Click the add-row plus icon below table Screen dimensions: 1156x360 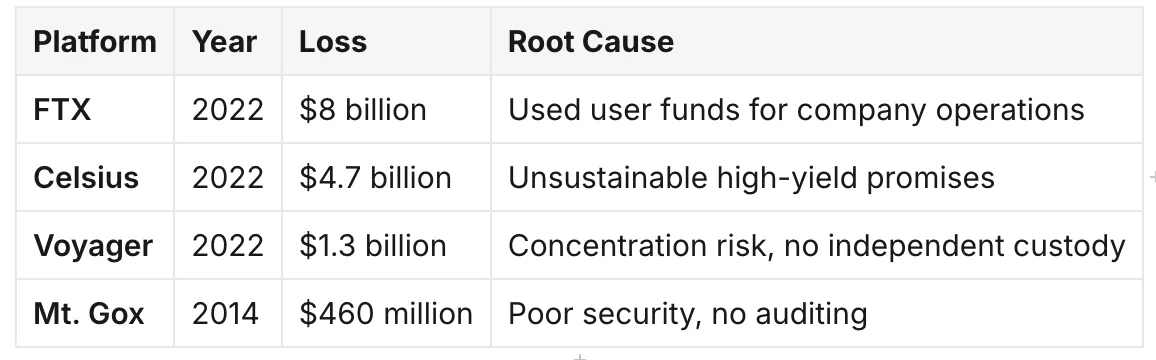[580, 357]
